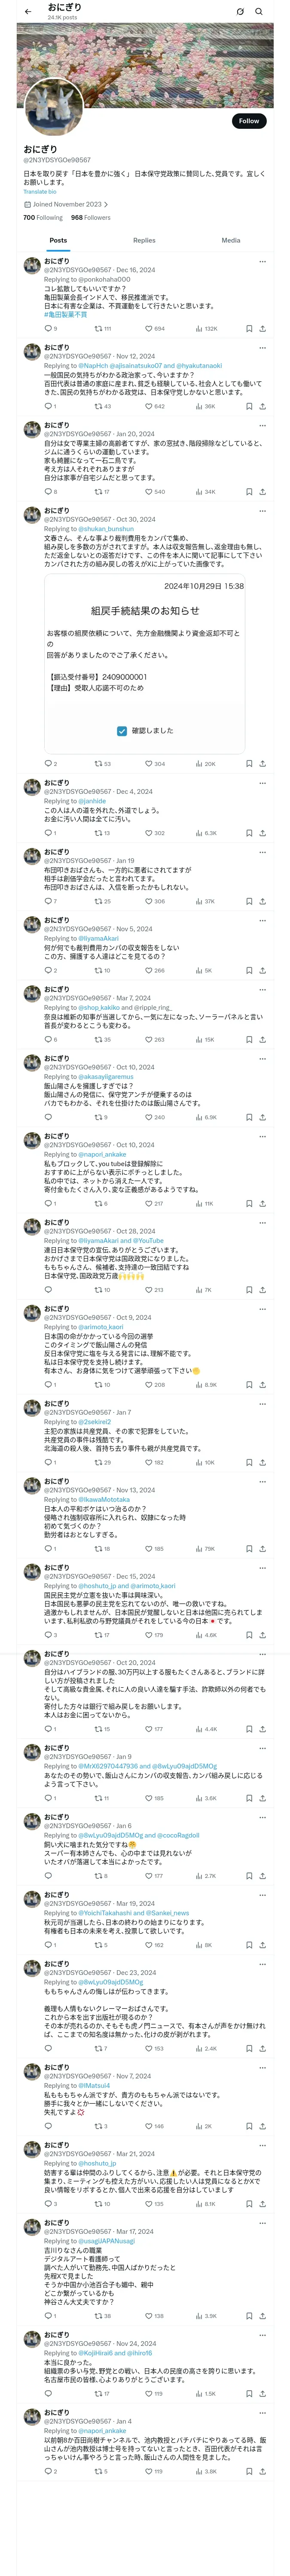Expand the Joined November 2023 chevron
Image resolution: width=290 pixels, height=2576 pixels.
pos(106,204)
